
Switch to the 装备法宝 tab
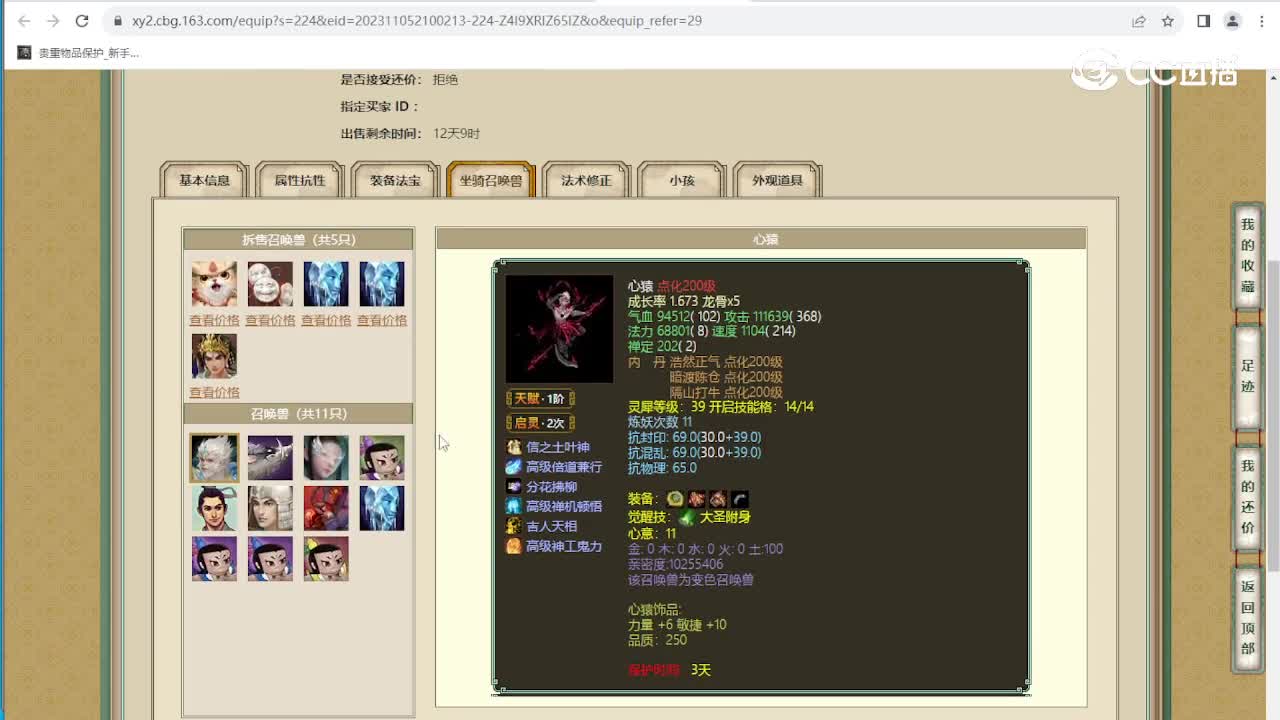[395, 181]
